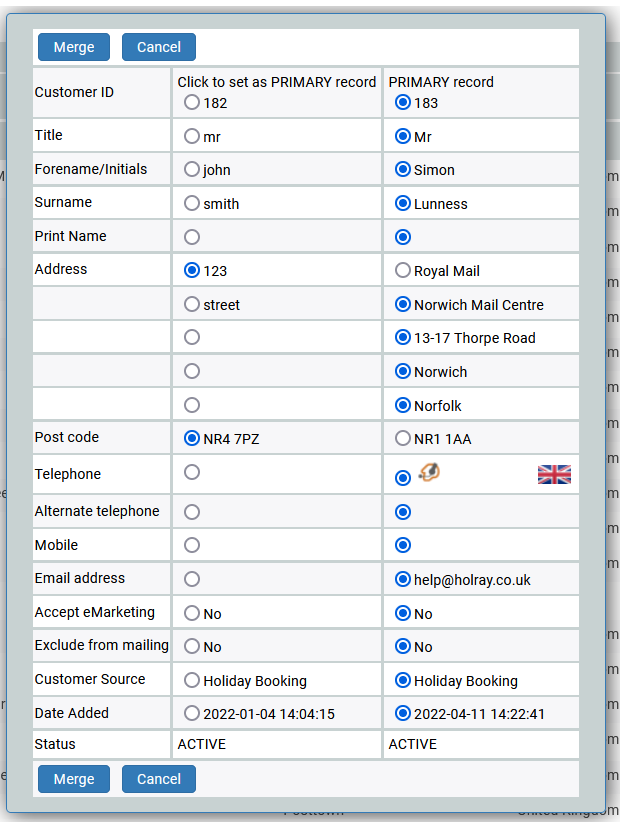620x822 pixels.
Task: Click the bottom Merge button
Action: coord(74,779)
